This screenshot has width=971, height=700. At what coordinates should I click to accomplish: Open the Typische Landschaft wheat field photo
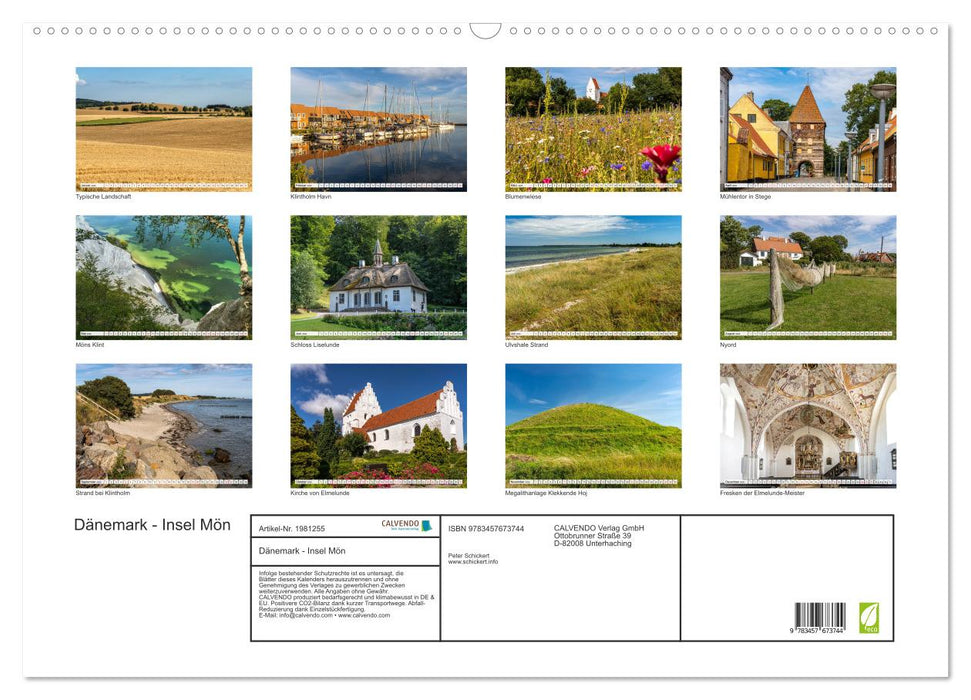pyautogui.click(x=164, y=129)
